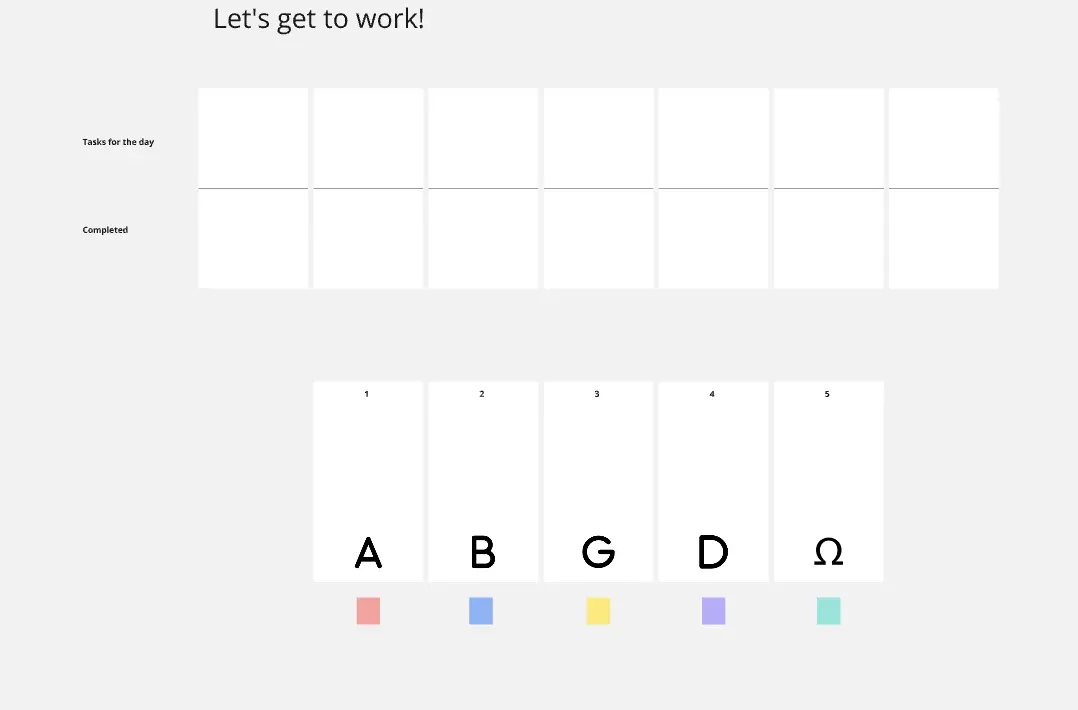
Task: Select the yellow sticky note square
Action: pos(598,611)
